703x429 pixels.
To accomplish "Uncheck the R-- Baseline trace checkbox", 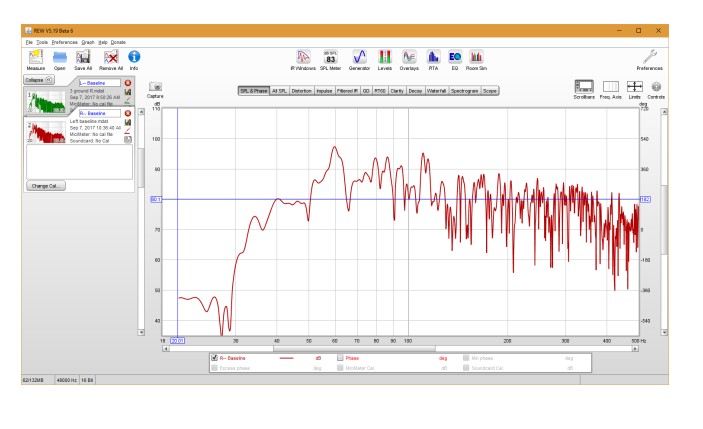I will pos(215,357).
